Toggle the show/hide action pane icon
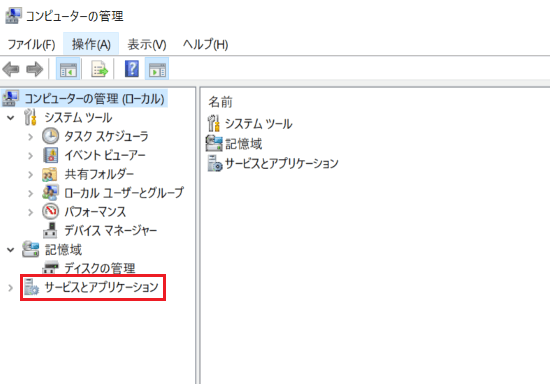The width and height of the screenshot is (550, 384). tap(157, 69)
